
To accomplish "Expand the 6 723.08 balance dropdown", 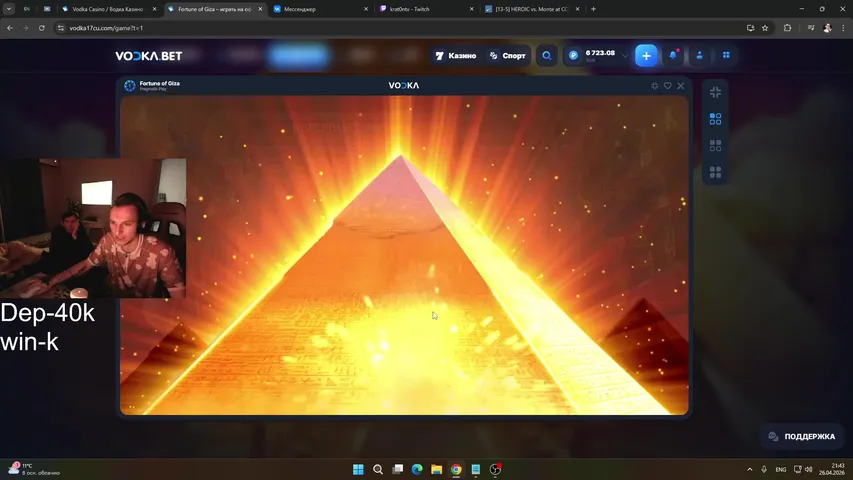I will 625,56.
